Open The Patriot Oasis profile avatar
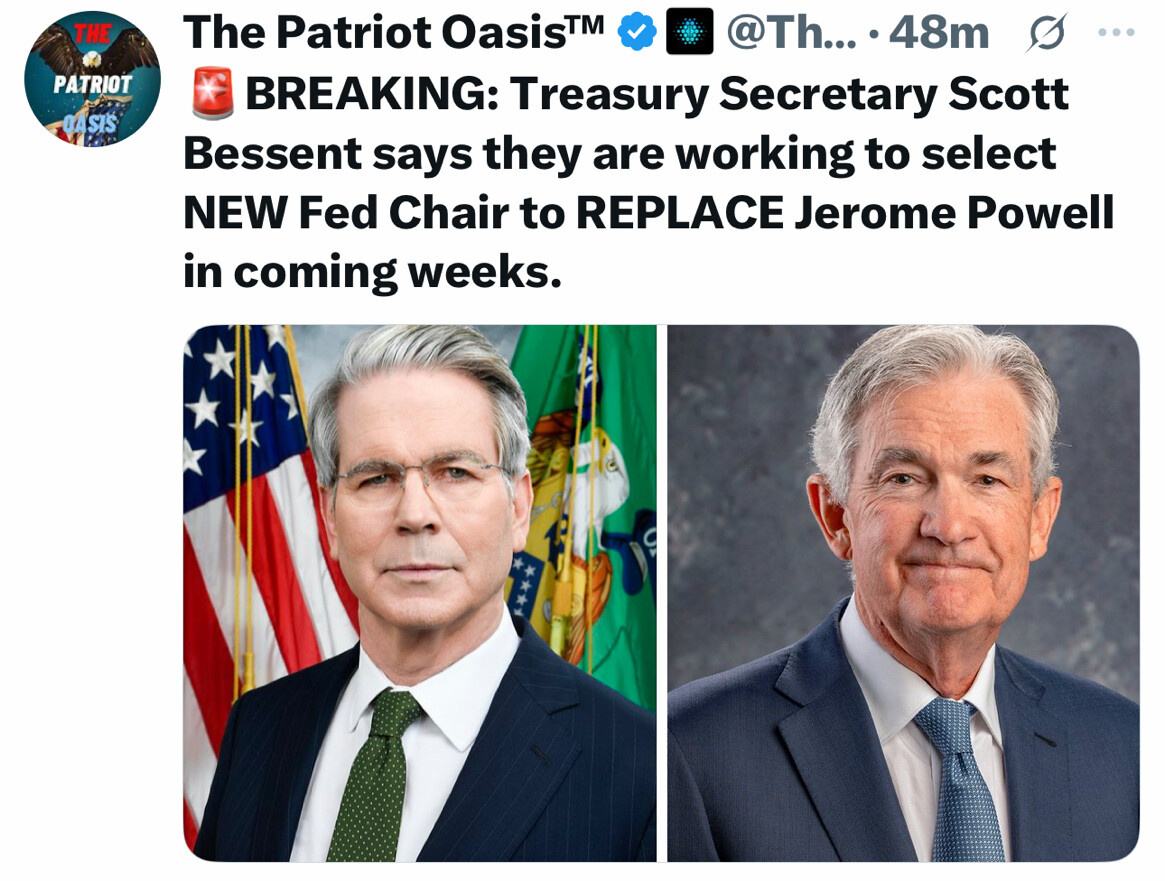This screenshot has width=1165, height=881. [92, 80]
